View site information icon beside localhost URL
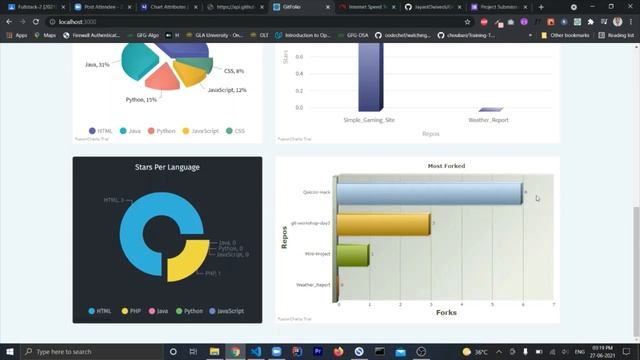Screen dimensions: 640x360 [x=52, y=22]
